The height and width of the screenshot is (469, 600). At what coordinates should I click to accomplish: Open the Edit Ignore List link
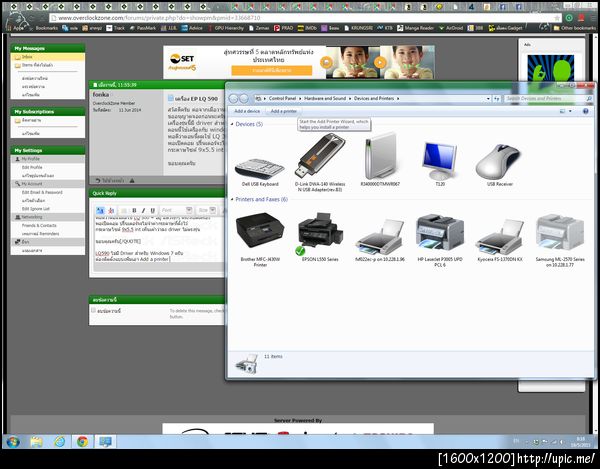(x=36, y=209)
